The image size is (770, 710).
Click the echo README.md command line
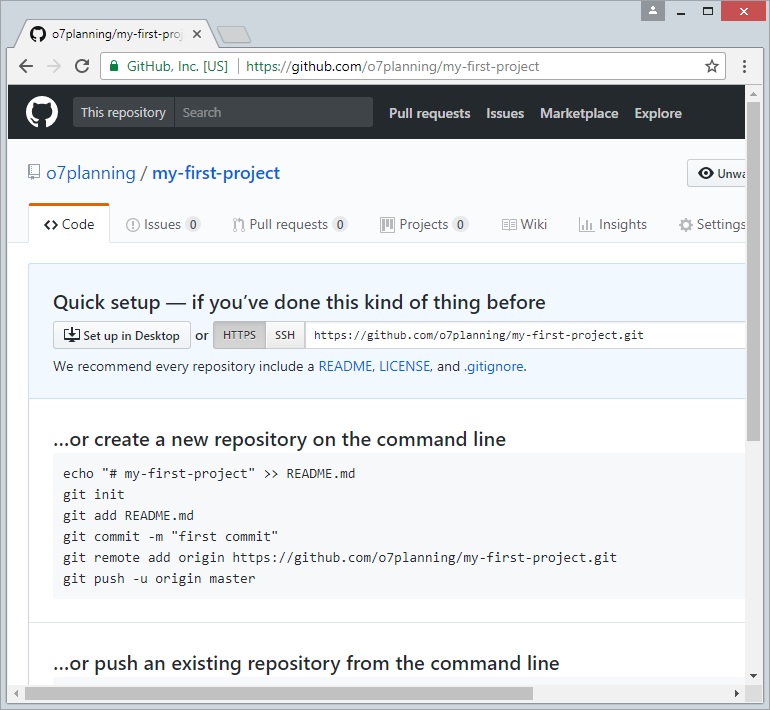[209, 474]
